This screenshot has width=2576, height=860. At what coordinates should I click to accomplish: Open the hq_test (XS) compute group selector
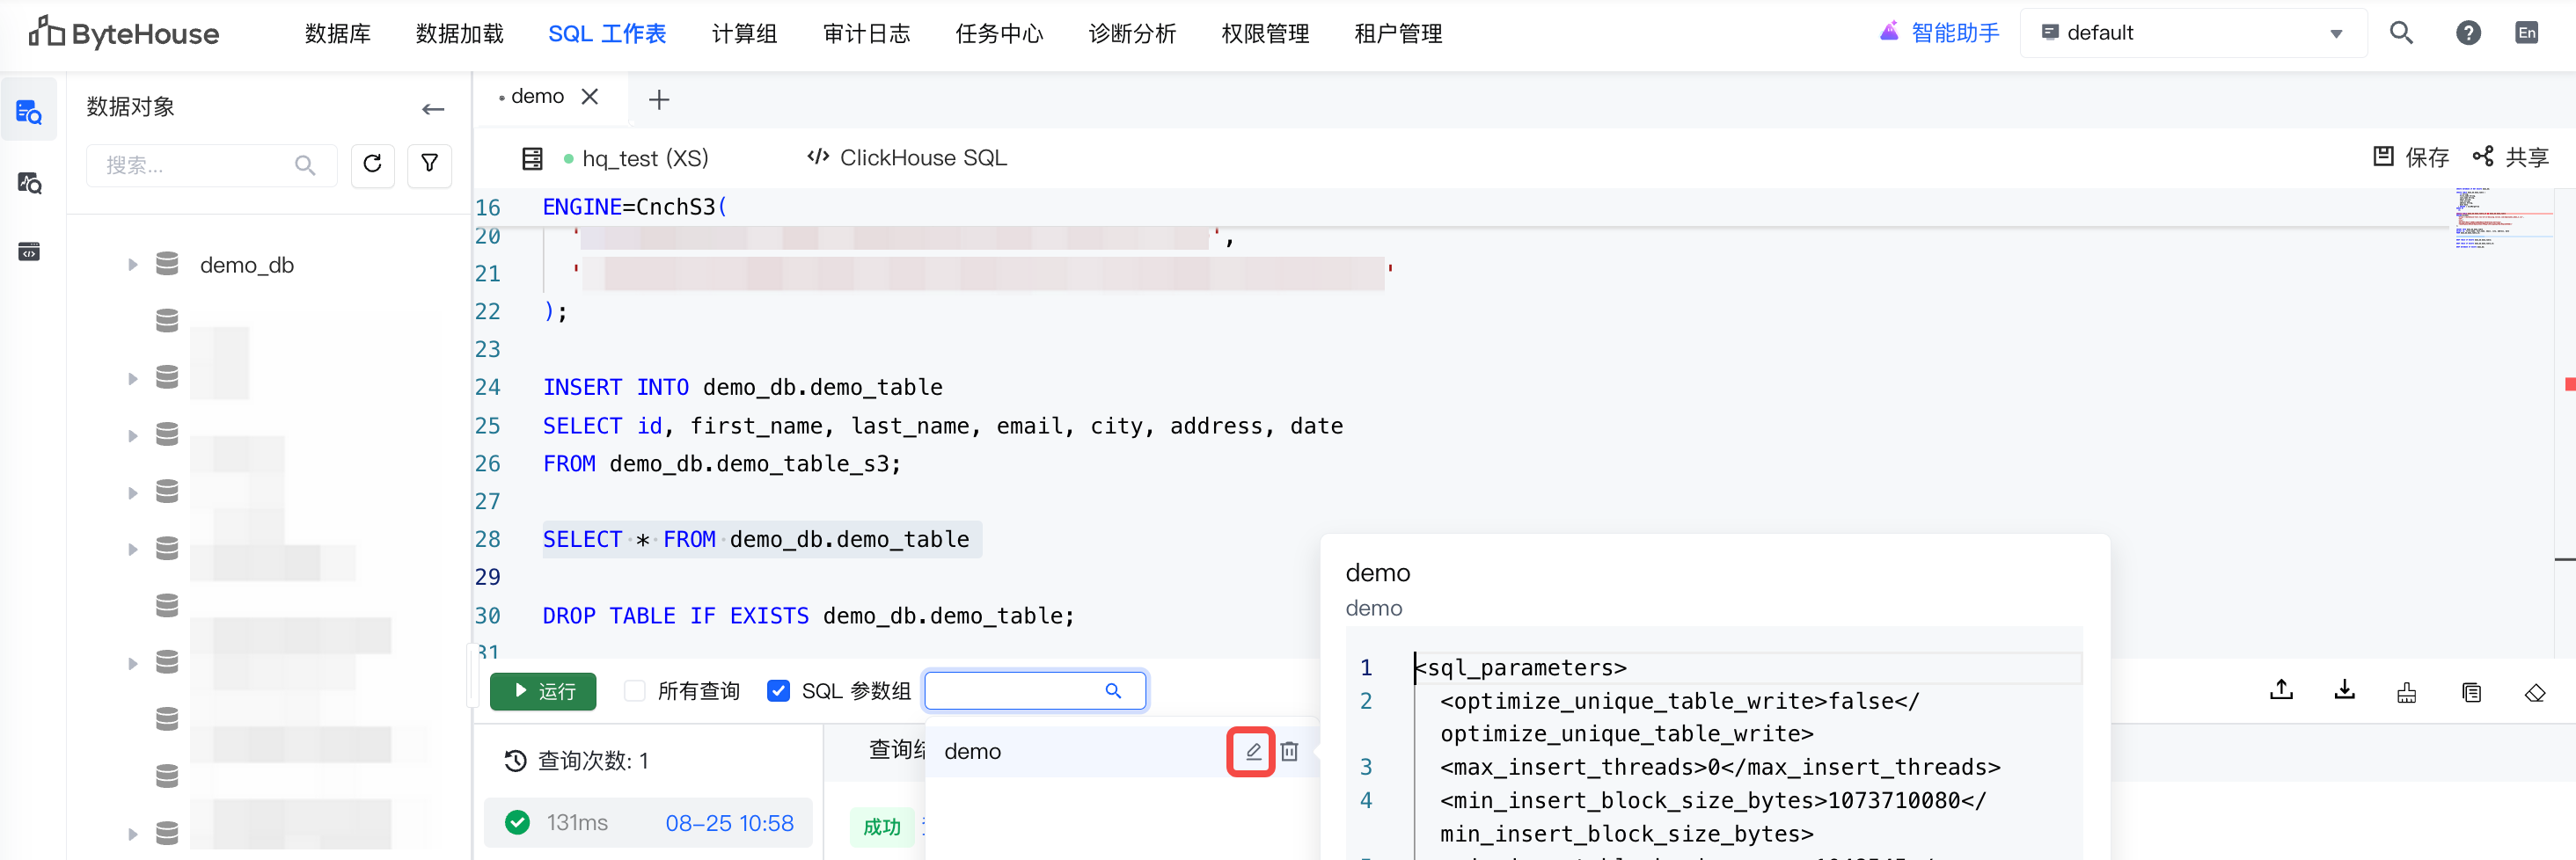[637, 158]
